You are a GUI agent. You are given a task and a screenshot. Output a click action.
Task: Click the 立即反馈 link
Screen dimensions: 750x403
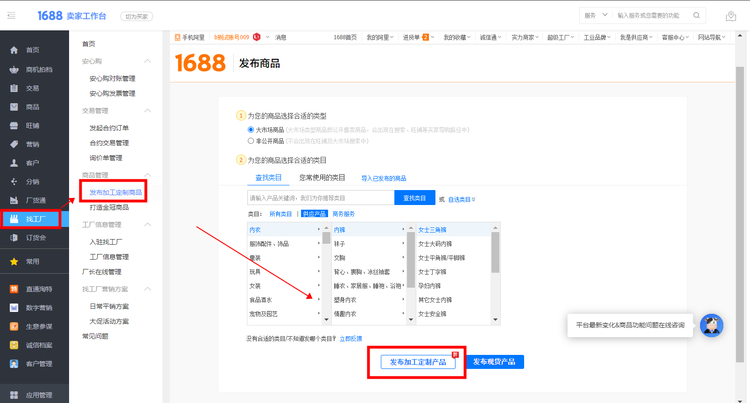pos(351,338)
